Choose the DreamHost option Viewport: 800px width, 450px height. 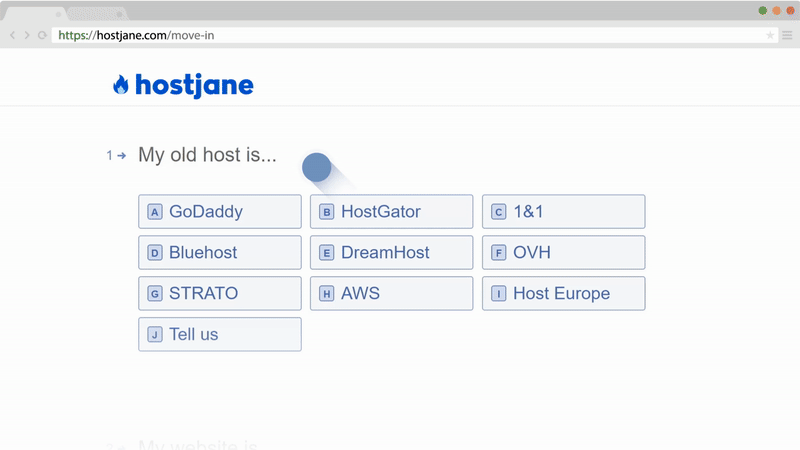391,253
